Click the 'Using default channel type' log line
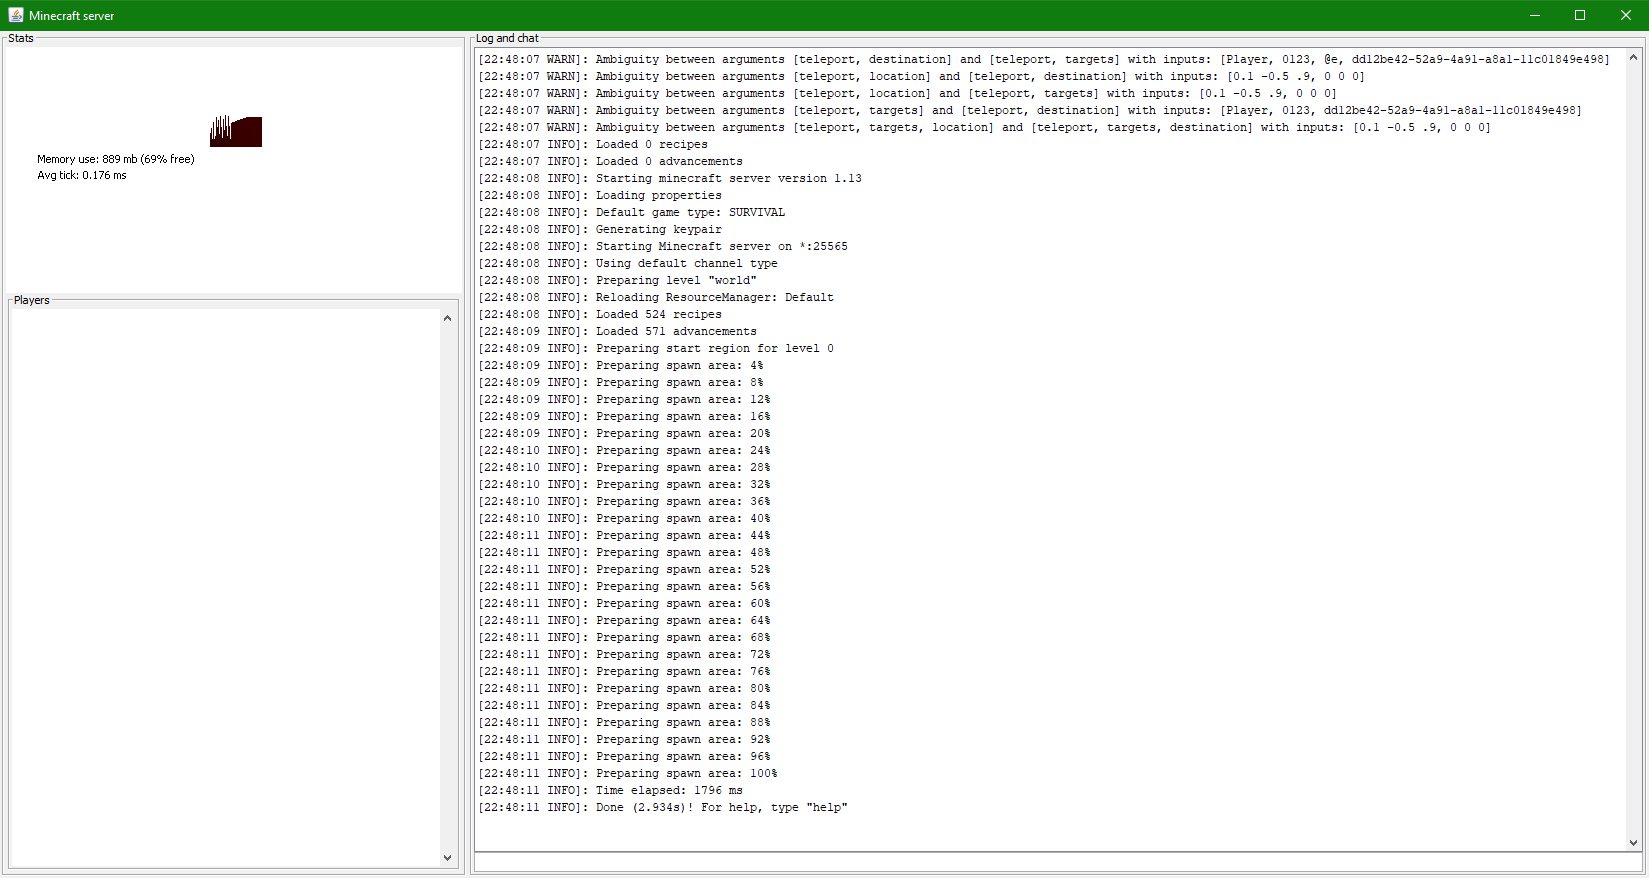Viewport: 1649px width, 878px height. point(628,264)
